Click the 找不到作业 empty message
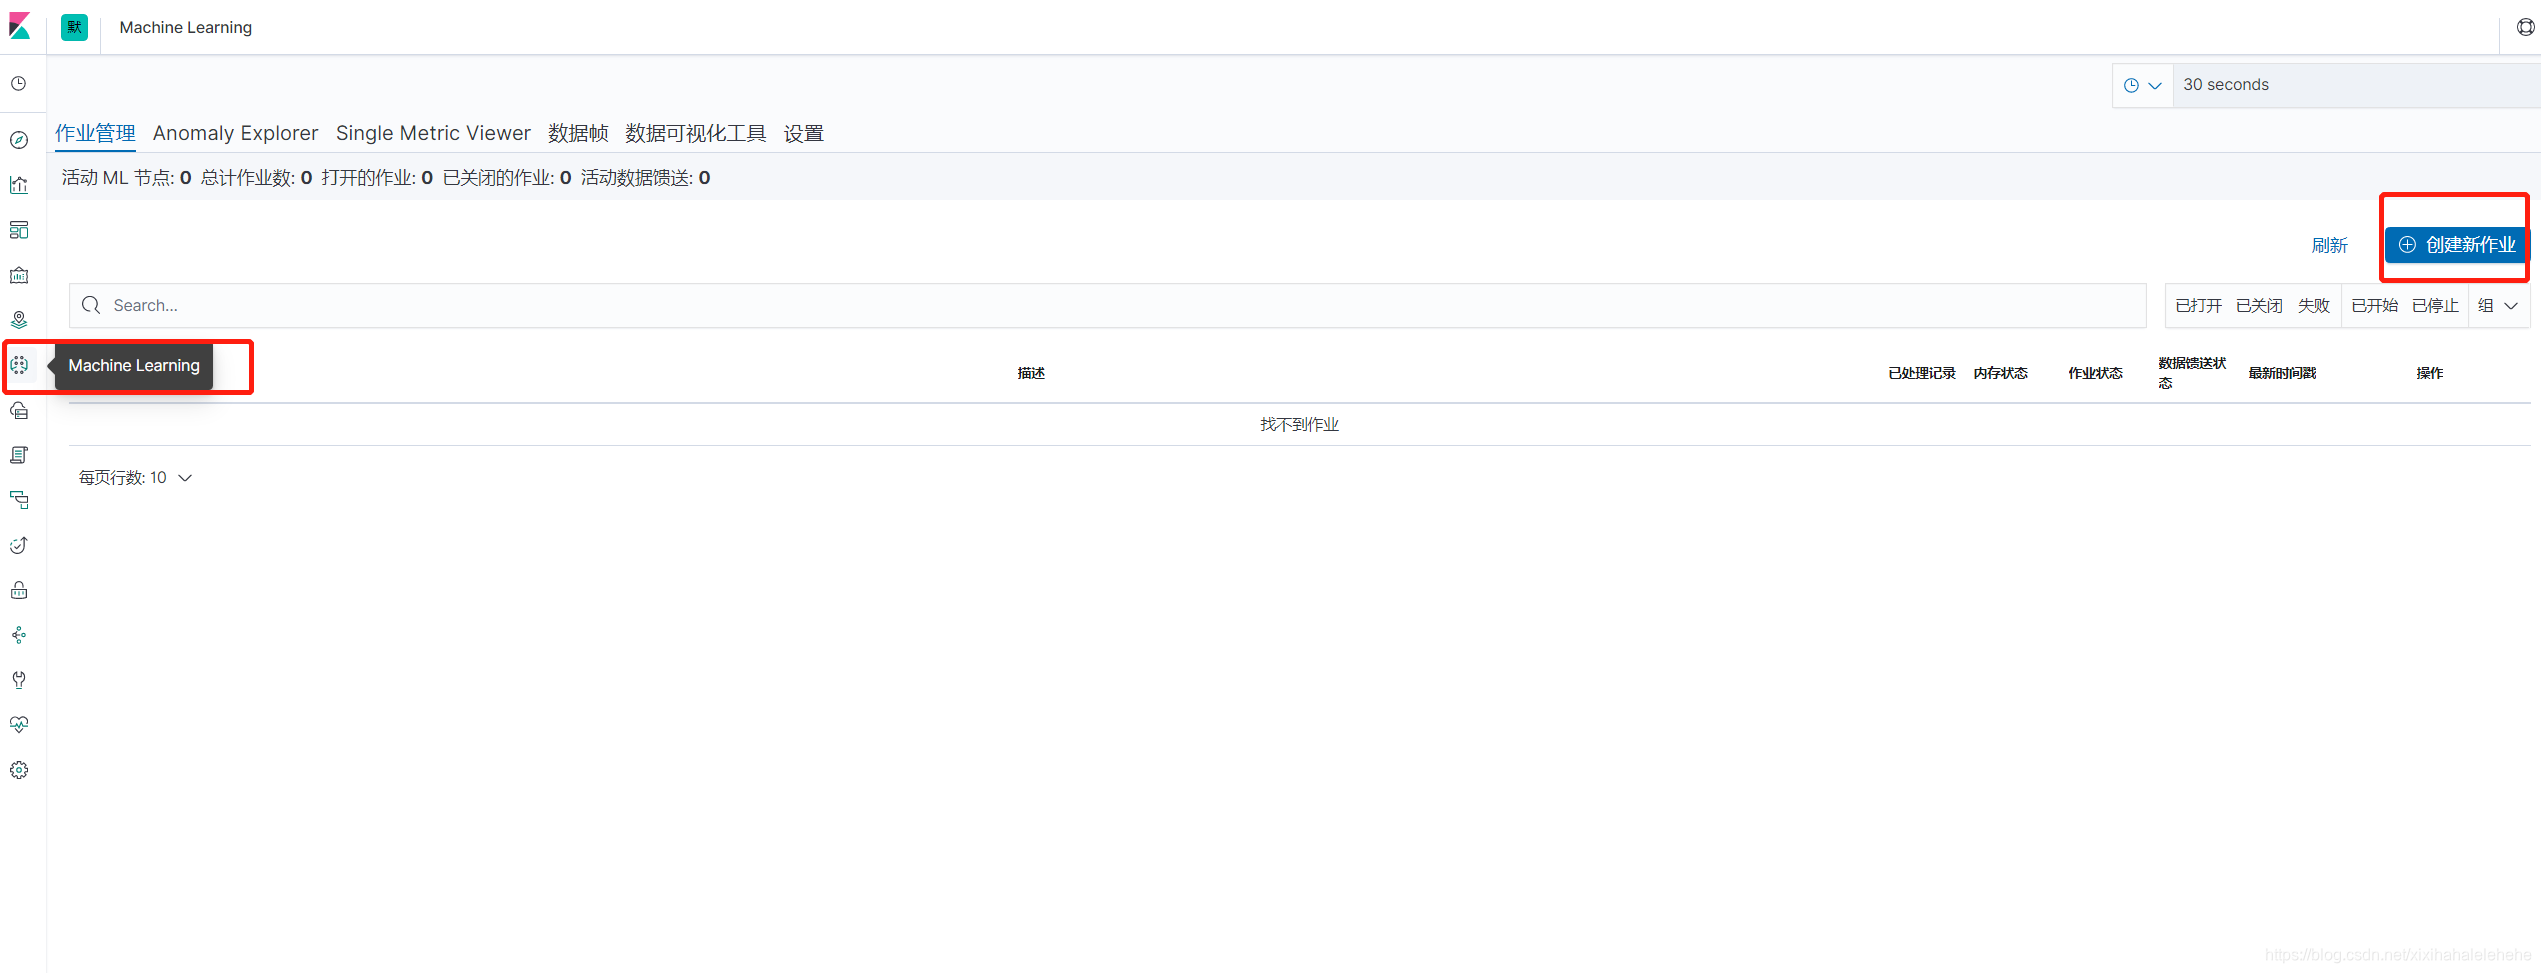This screenshot has height=973, width=2541. pyautogui.click(x=1299, y=425)
